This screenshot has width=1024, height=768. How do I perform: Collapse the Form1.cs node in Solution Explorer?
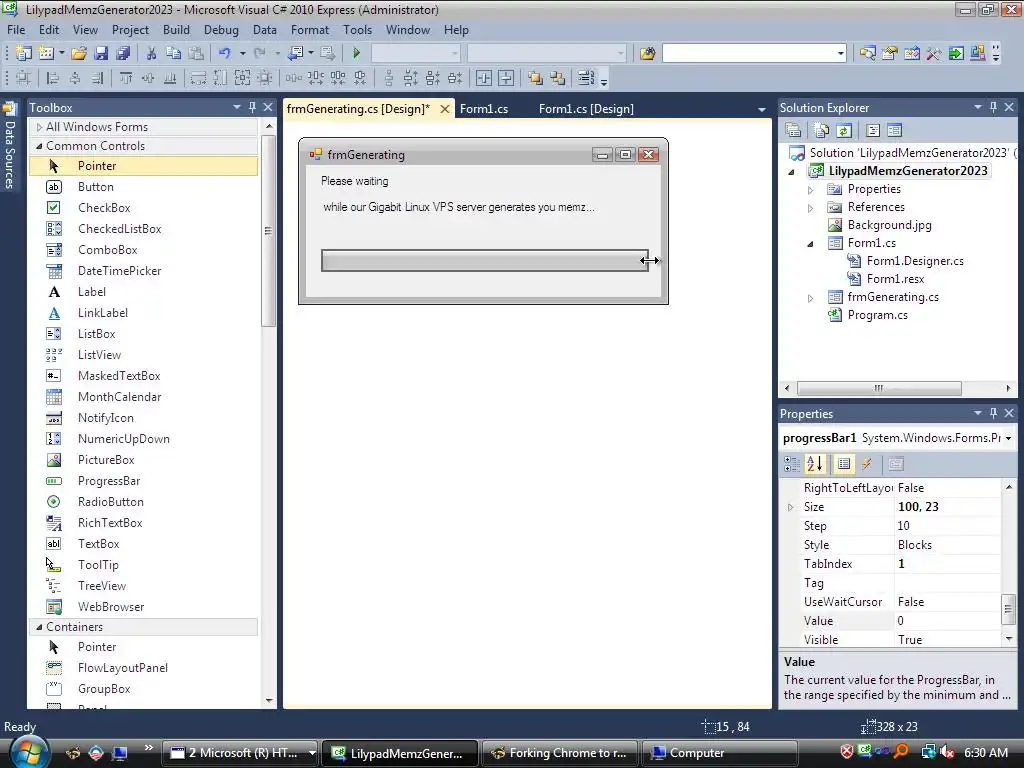[x=810, y=244]
